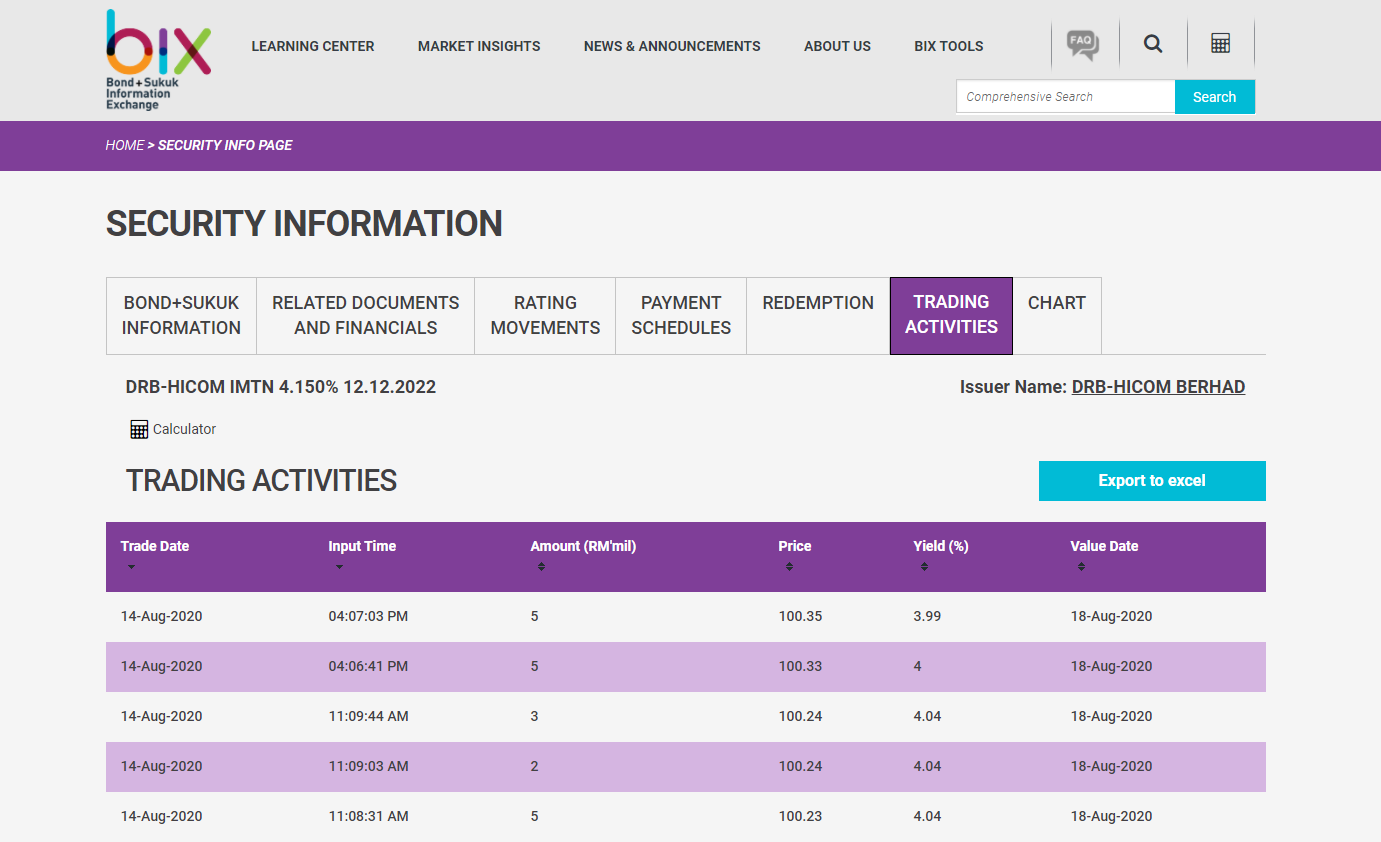
Task: Click the magnifier search icon in header
Action: point(1153,44)
